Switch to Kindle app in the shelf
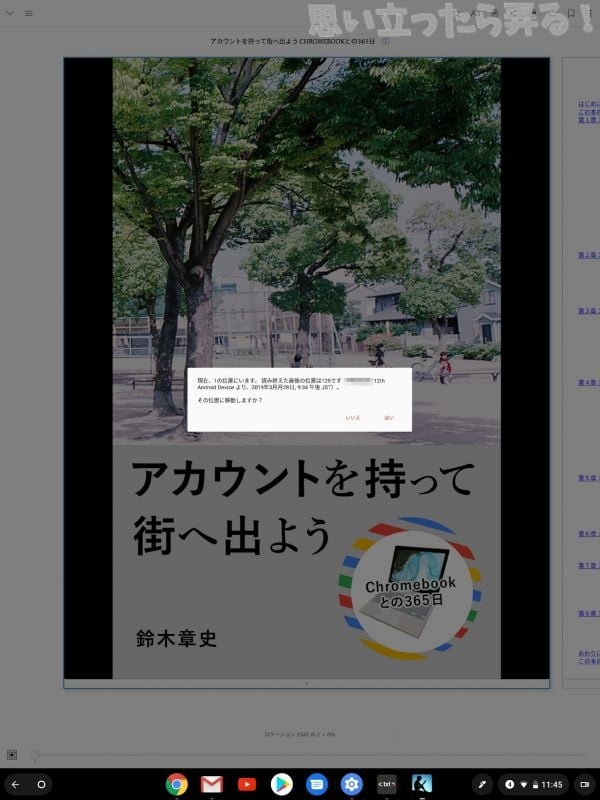Screen dimensions: 600x800 [x=421, y=785]
